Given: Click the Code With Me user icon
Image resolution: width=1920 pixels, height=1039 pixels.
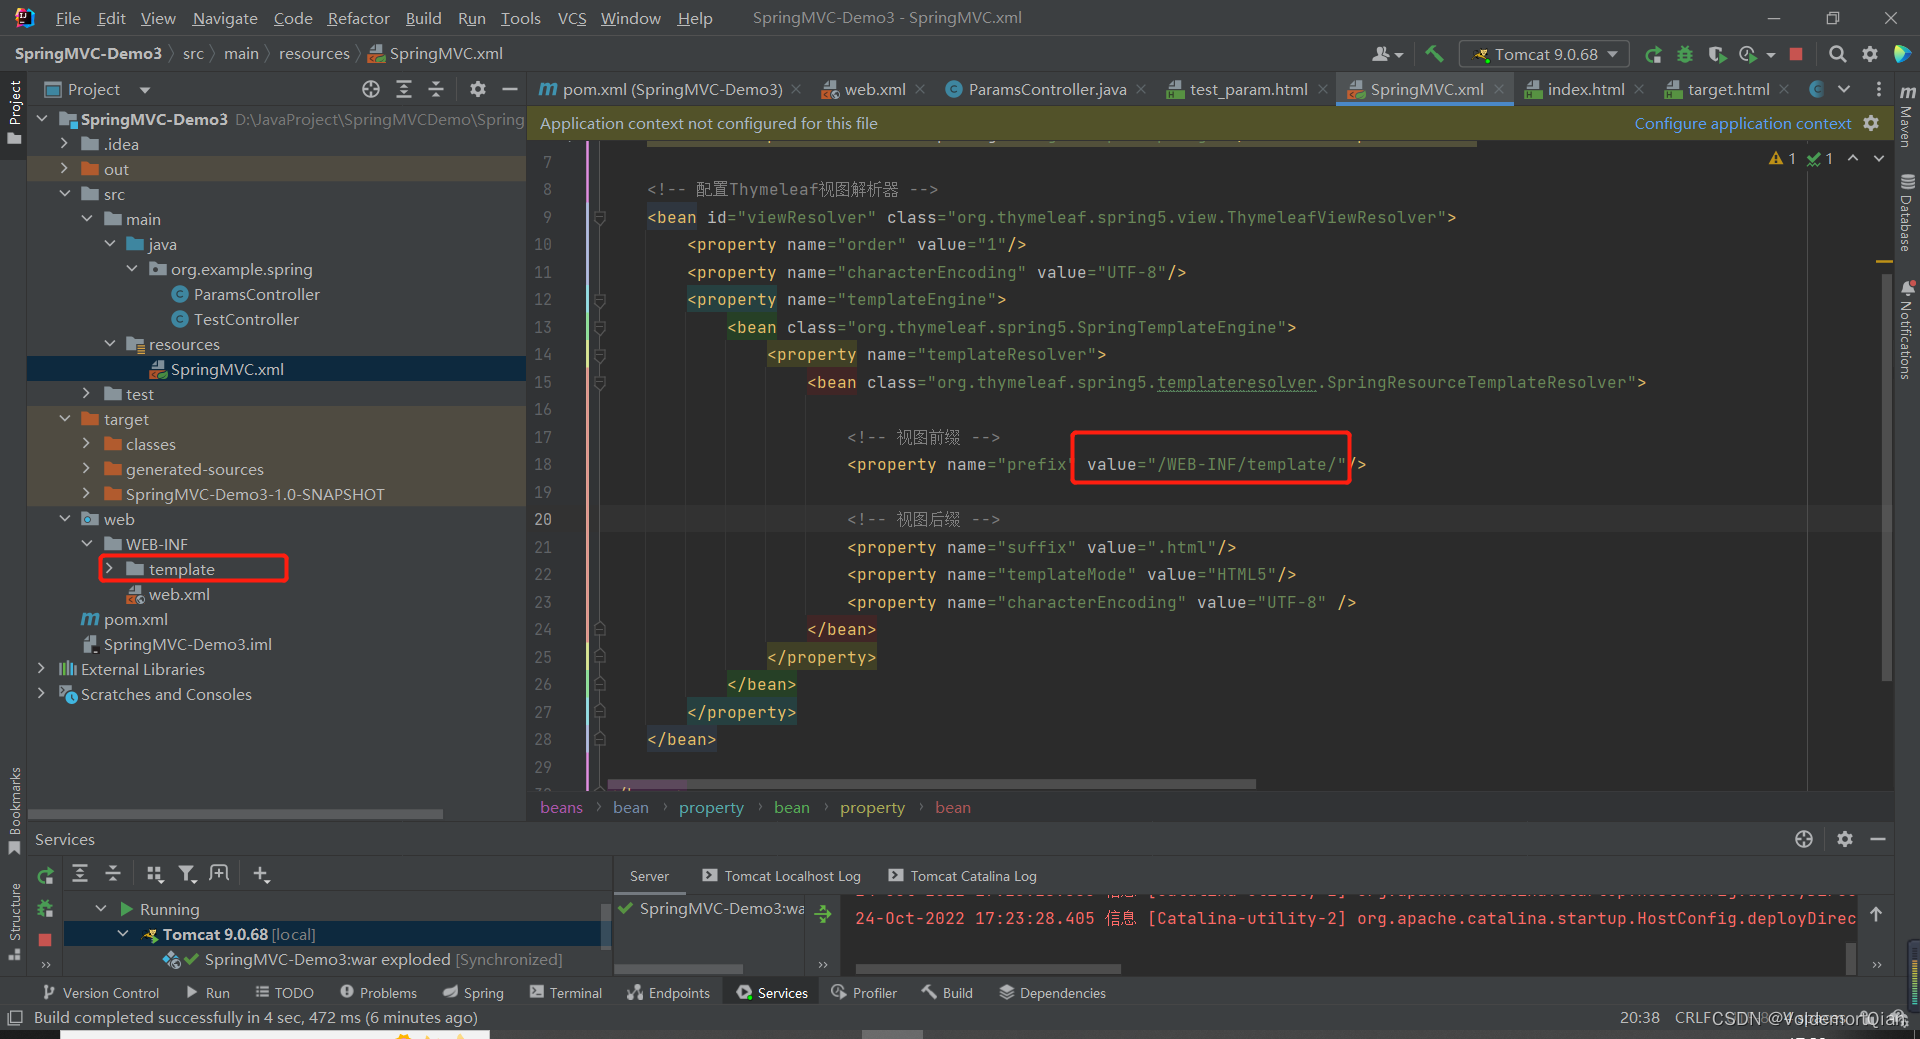Looking at the screenshot, I should click(1387, 54).
